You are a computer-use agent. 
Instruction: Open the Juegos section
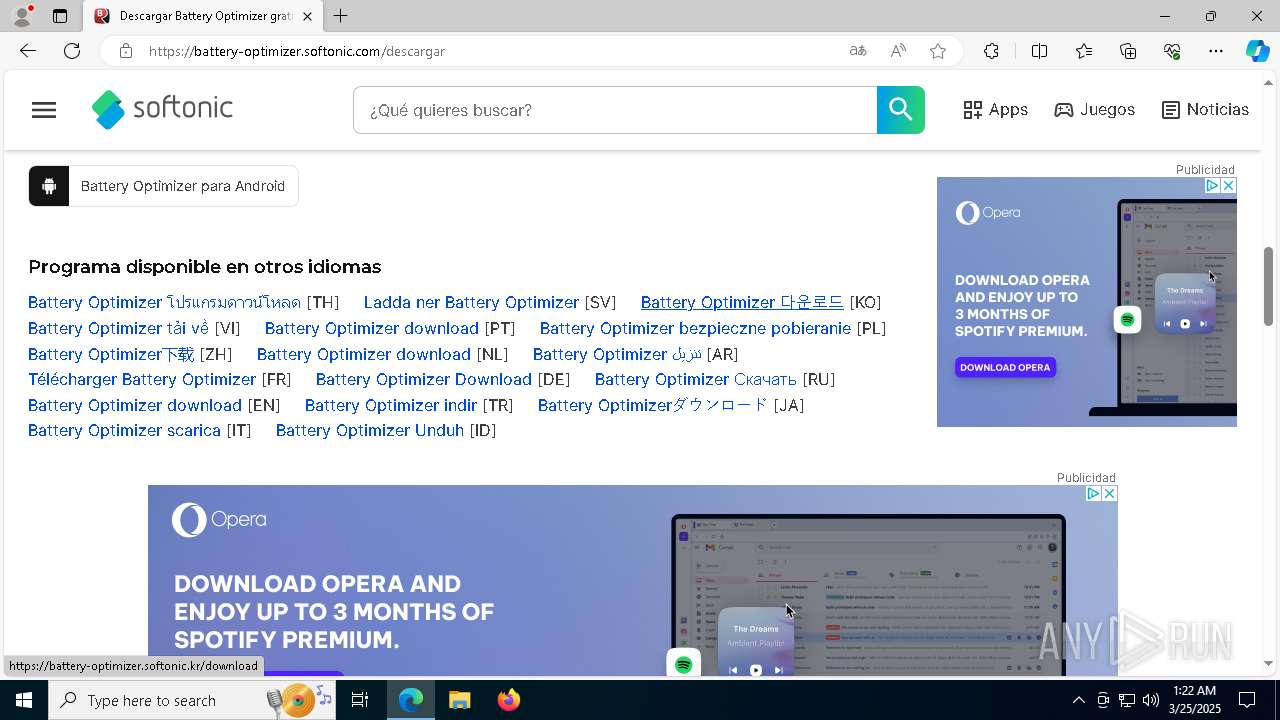pos(1094,110)
